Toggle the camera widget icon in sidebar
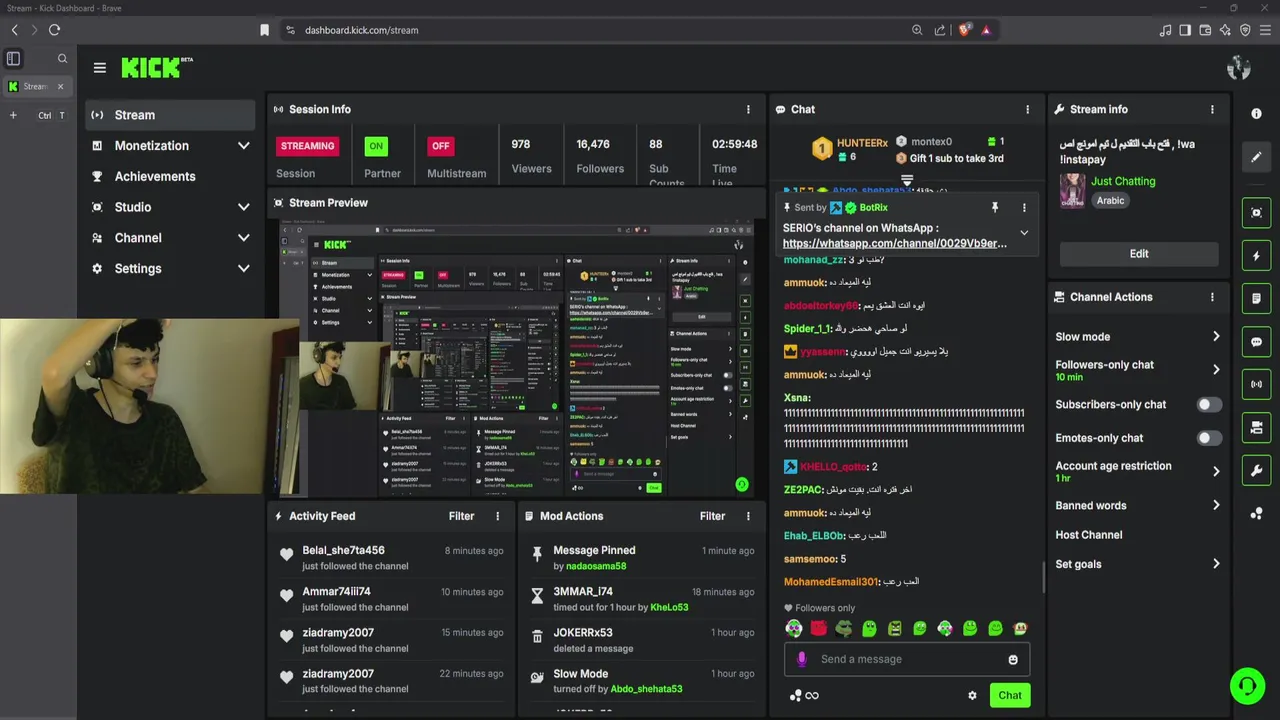The height and width of the screenshot is (720, 1280). tap(1257, 427)
